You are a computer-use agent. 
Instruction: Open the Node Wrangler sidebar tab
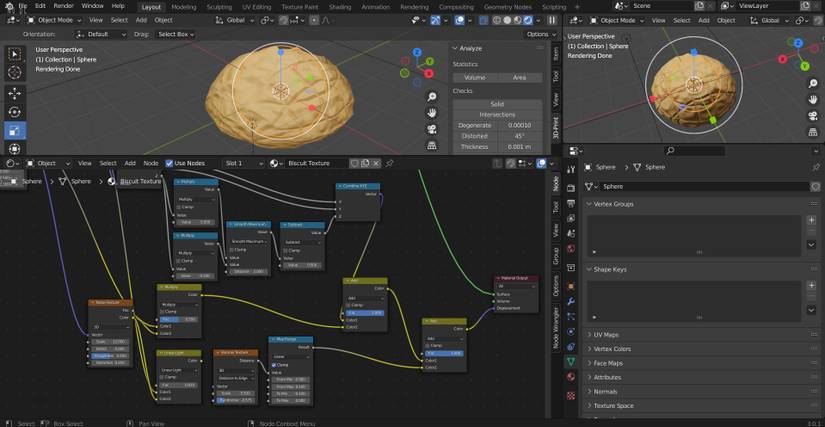pyautogui.click(x=555, y=327)
